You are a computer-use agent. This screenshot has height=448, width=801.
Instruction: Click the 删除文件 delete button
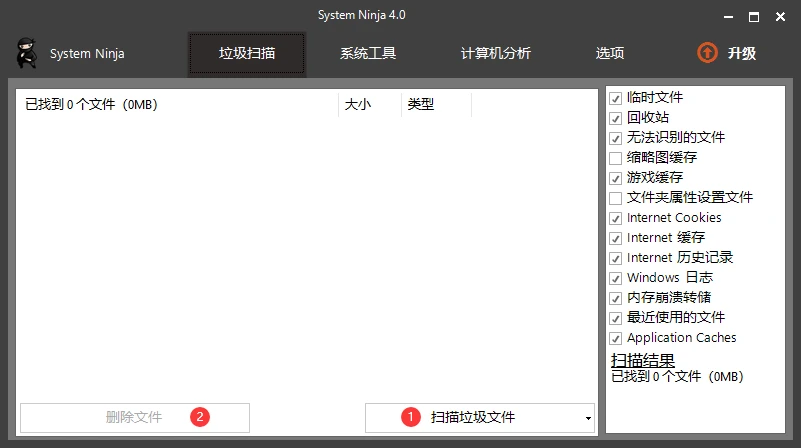point(135,417)
